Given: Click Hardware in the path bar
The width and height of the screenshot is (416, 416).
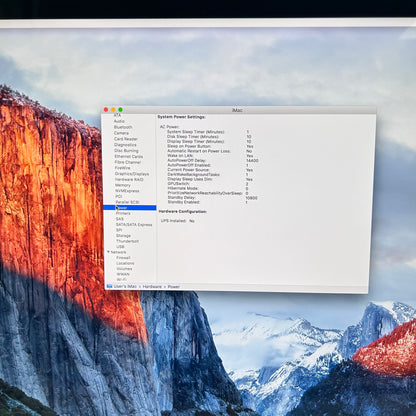Looking at the screenshot, I should point(152,287).
